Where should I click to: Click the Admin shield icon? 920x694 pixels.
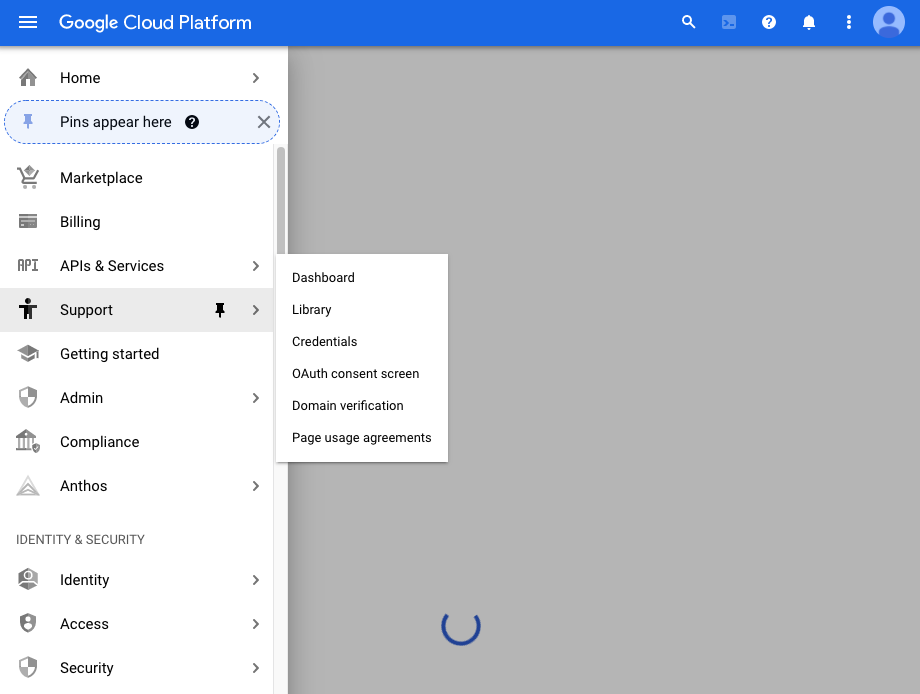(x=28, y=397)
